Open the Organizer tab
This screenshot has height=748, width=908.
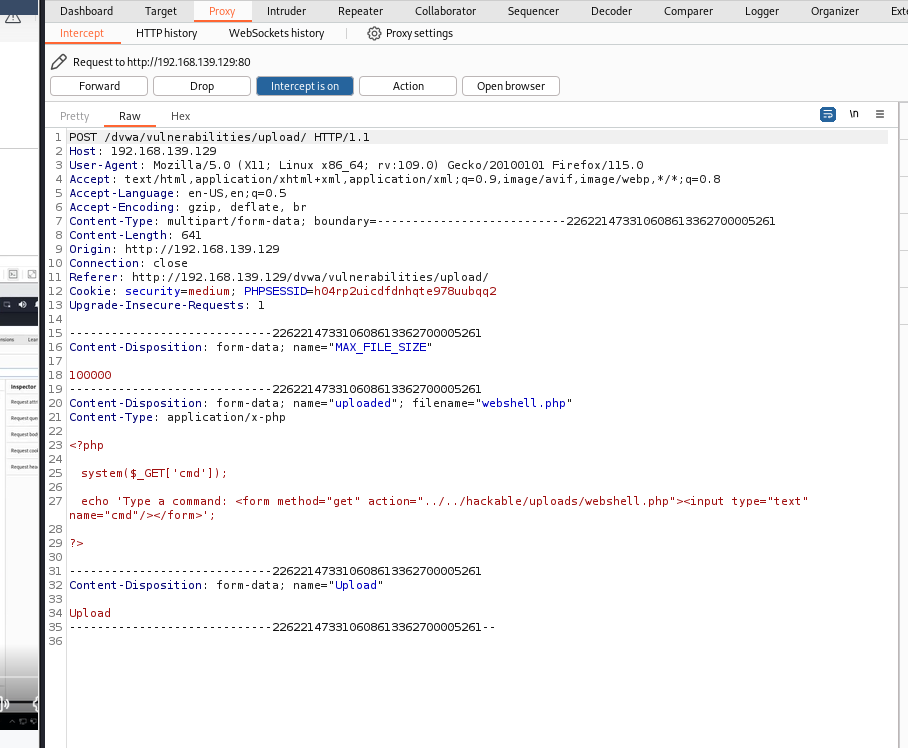pyautogui.click(x=834, y=11)
